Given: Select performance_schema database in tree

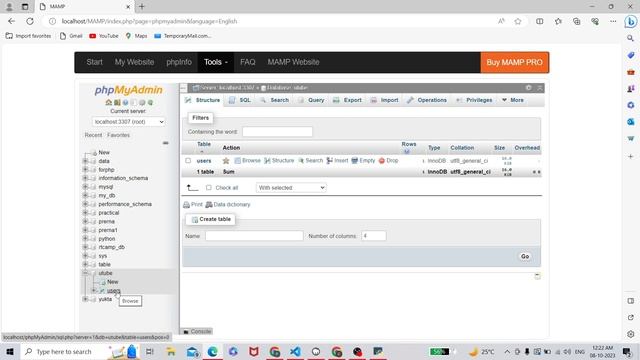Looking at the screenshot, I should 125,204.
